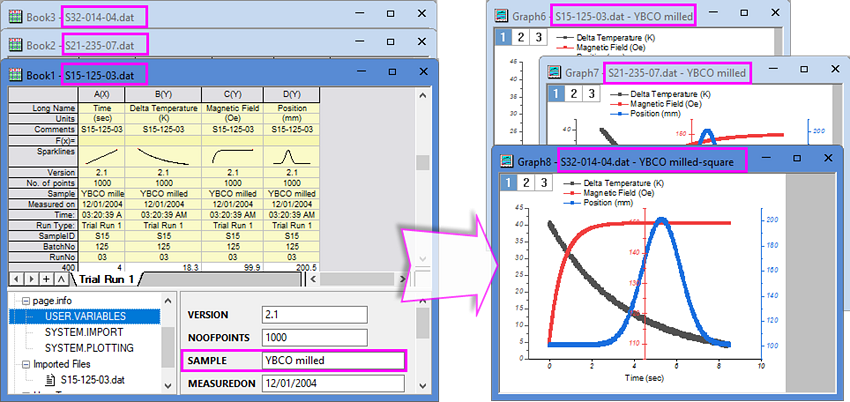Click the Run Type row label
Image resolution: width=850 pixels, height=402 pixels.
pos(43,225)
